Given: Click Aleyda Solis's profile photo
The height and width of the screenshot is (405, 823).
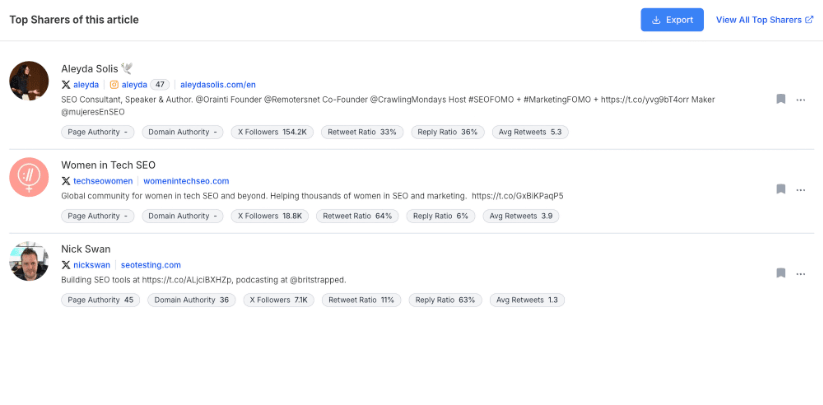Looking at the screenshot, I should 29,81.
